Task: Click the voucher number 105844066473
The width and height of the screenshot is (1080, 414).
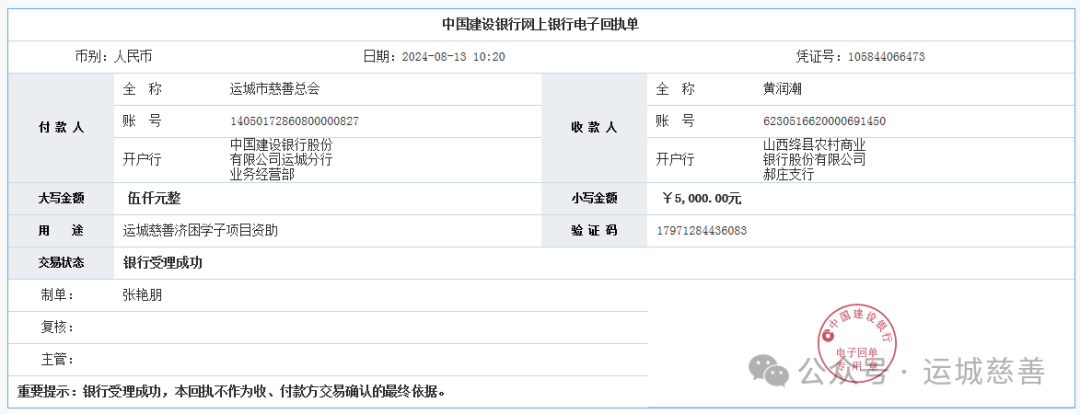Action: point(886,57)
